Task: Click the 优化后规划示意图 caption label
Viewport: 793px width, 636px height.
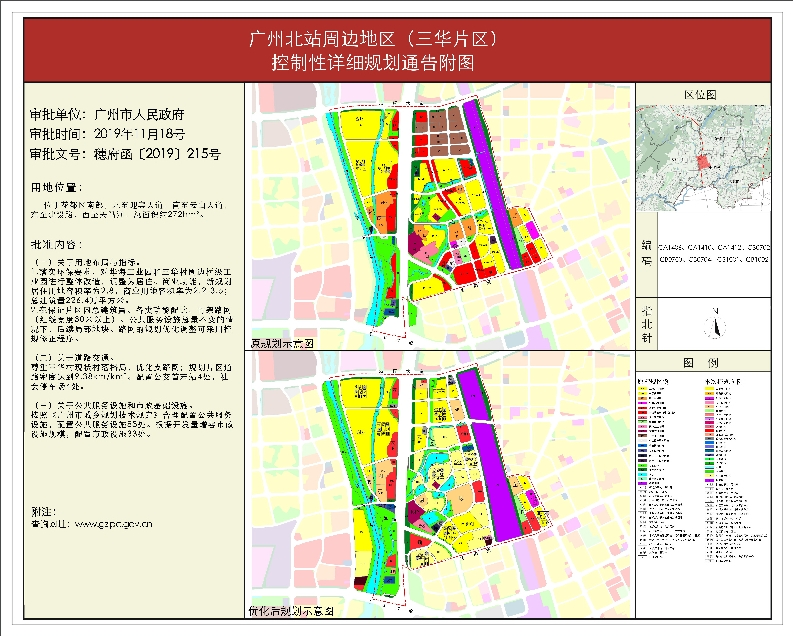Action: tap(291, 608)
